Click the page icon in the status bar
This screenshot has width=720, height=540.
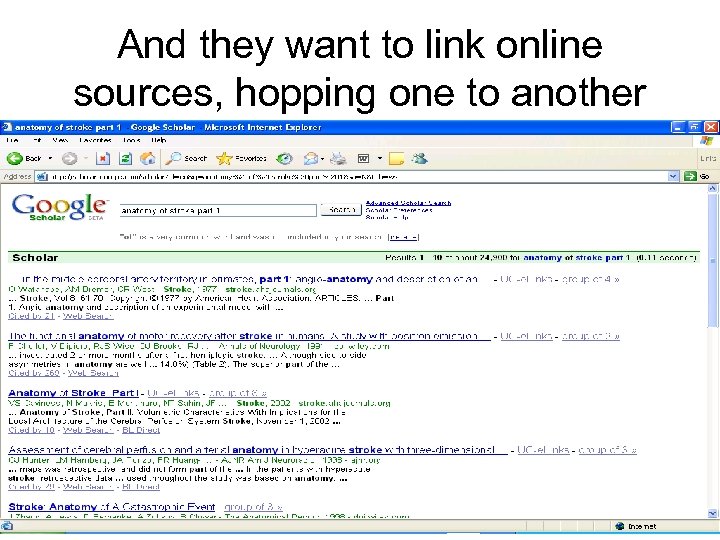point(7,526)
